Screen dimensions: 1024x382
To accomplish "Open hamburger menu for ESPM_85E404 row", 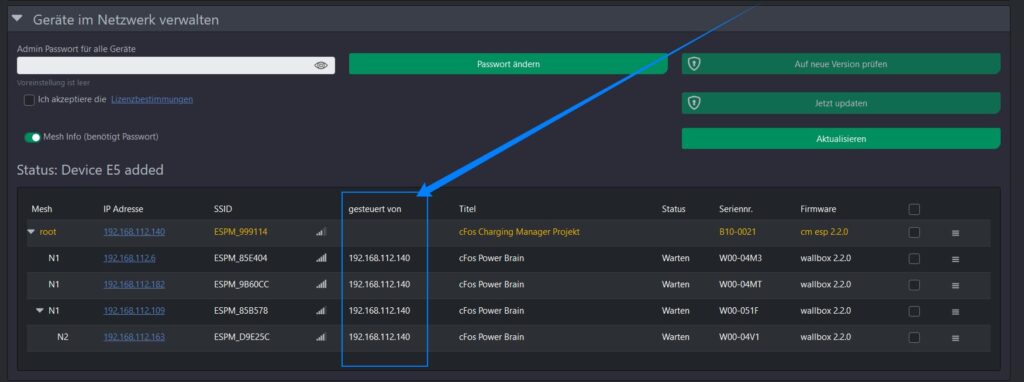I will (x=955, y=259).
